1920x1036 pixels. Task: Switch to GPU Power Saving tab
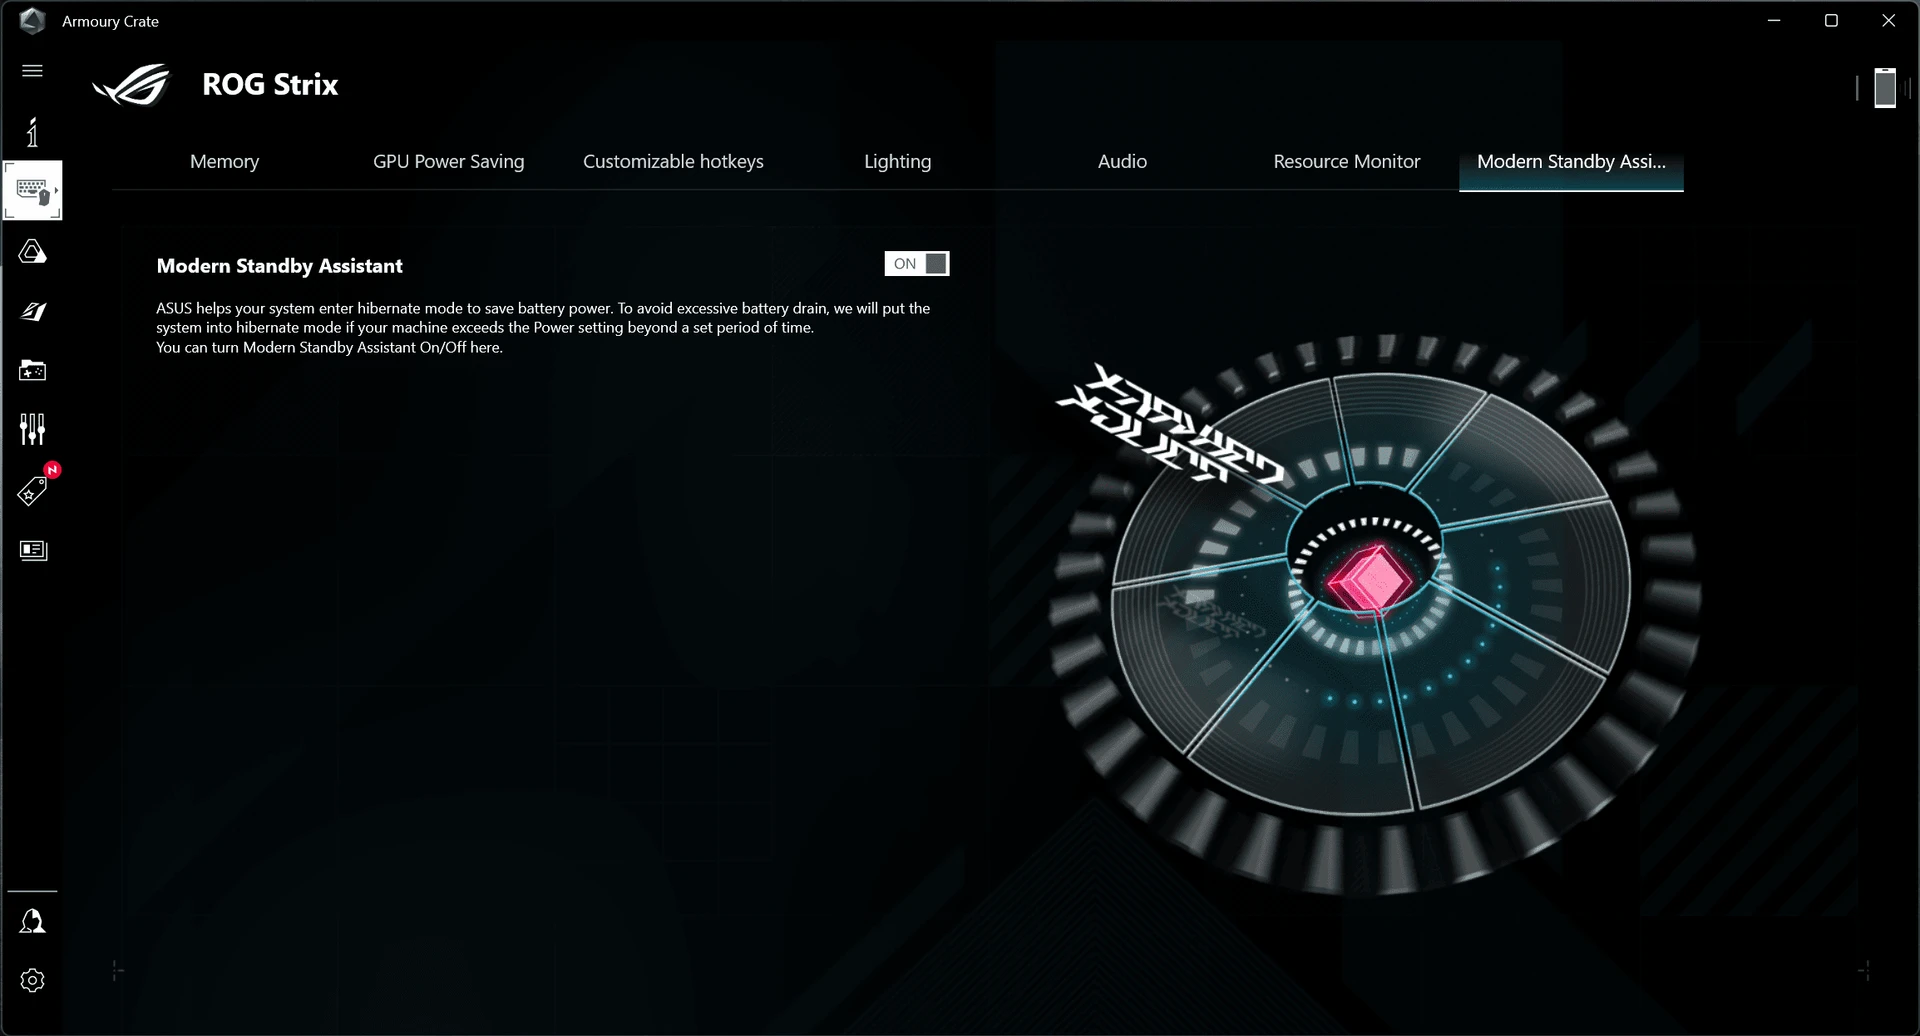(x=448, y=161)
